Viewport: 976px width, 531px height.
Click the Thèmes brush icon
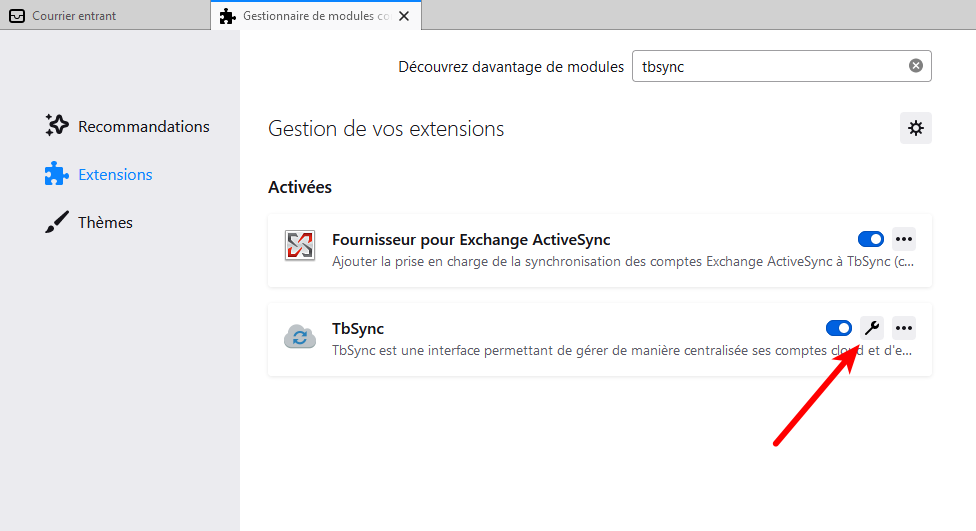(57, 222)
